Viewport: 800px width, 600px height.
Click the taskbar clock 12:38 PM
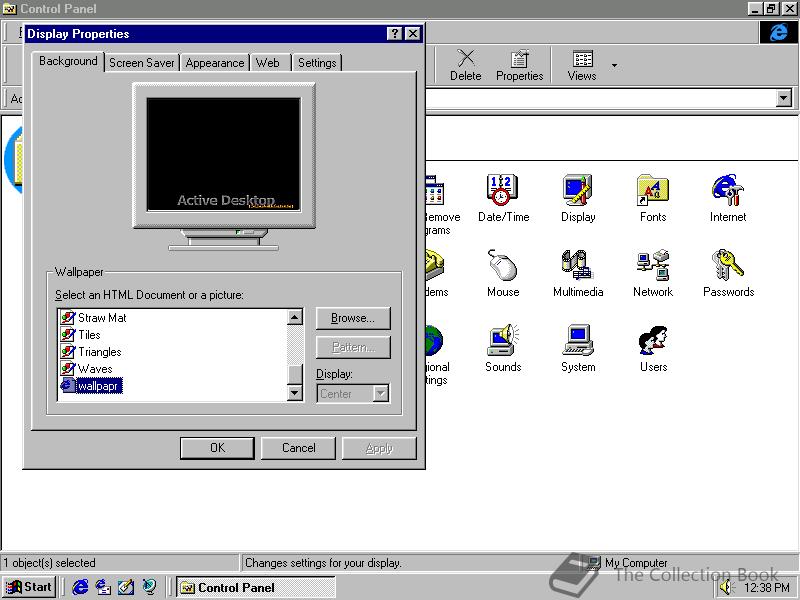point(767,588)
